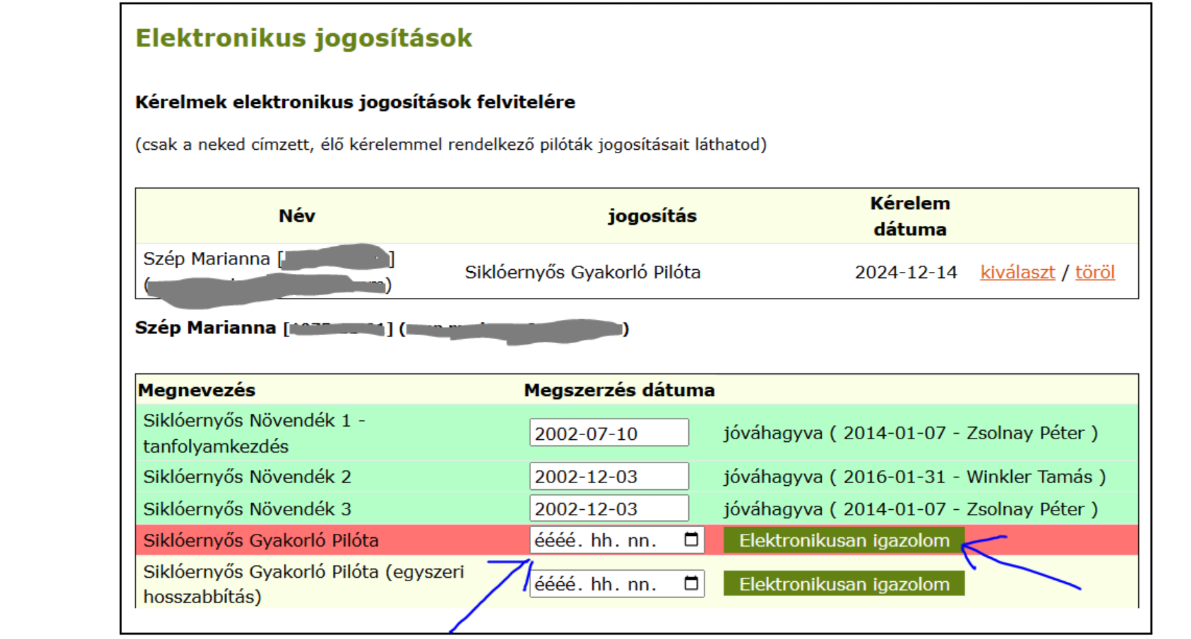Viewport: 1191px width, 639px height.
Task: Open calendar picker for egyszeri hosszabbítás date
Action: tap(691, 584)
